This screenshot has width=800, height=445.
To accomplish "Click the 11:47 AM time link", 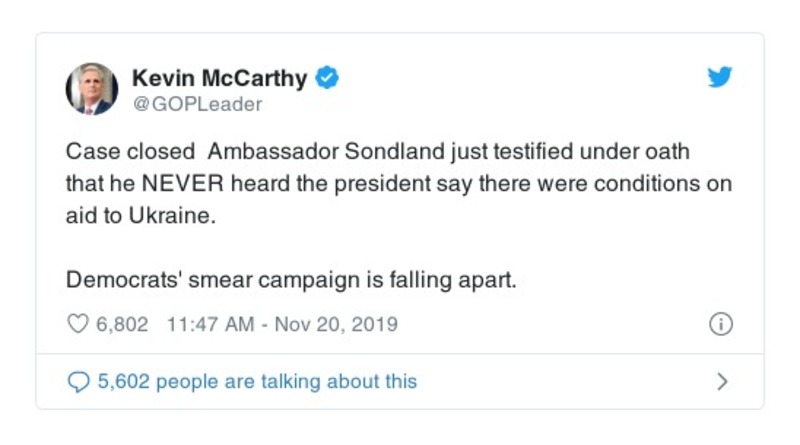I will [211, 324].
